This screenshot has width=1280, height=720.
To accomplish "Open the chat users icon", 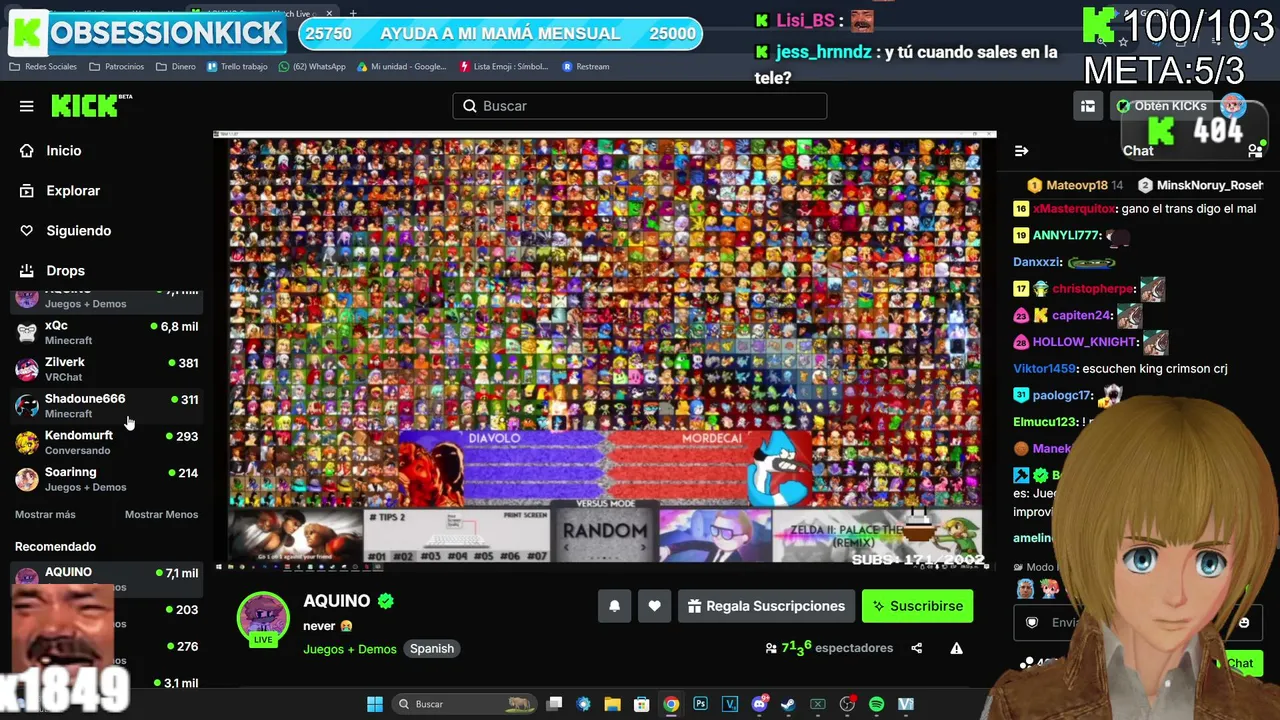I will (1255, 151).
